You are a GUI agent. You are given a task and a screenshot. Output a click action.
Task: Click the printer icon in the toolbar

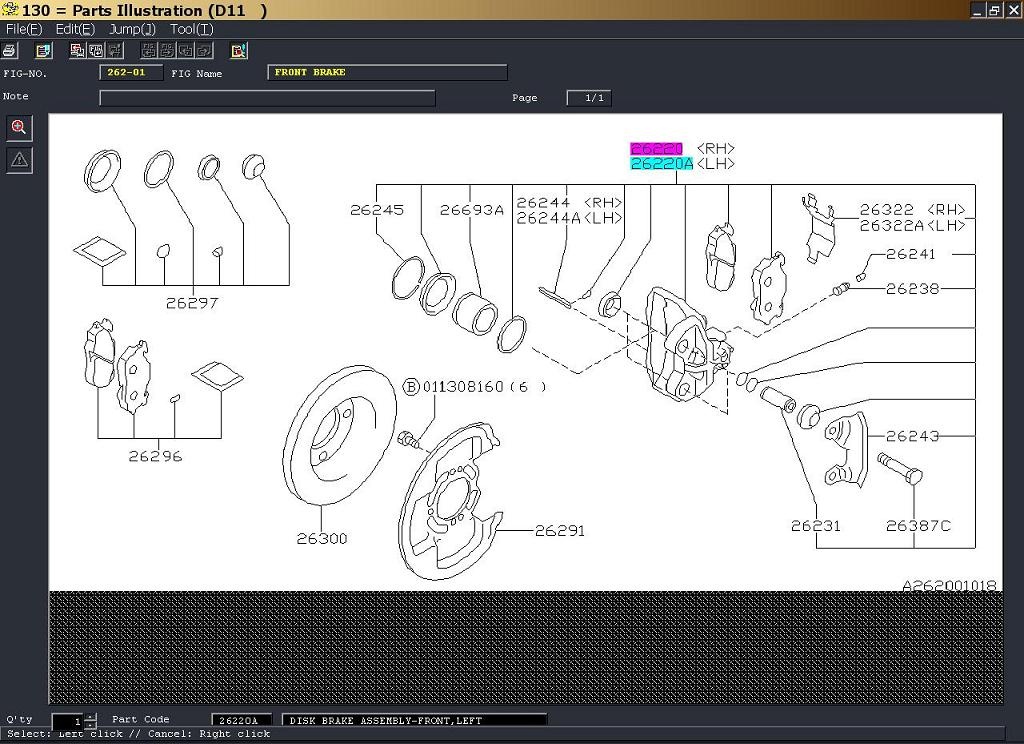coord(10,50)
